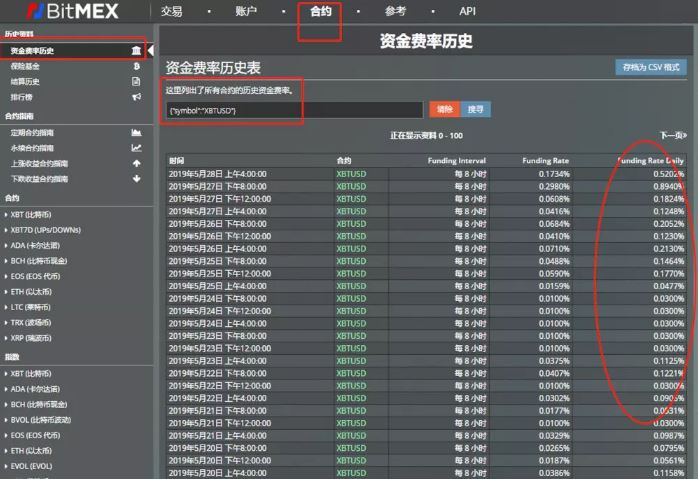Click the 0.0375% funding rate cell

(554, 361)
